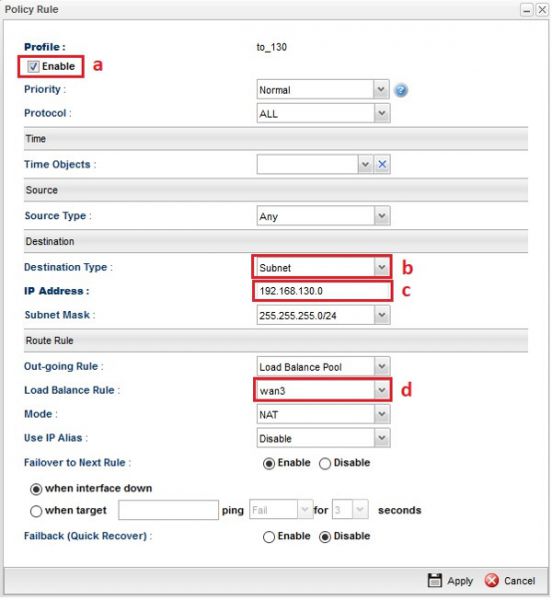Open the Destination Type dropdown
Screen dimensions: 552x600
pyautogui.click(x=381, y=267)
